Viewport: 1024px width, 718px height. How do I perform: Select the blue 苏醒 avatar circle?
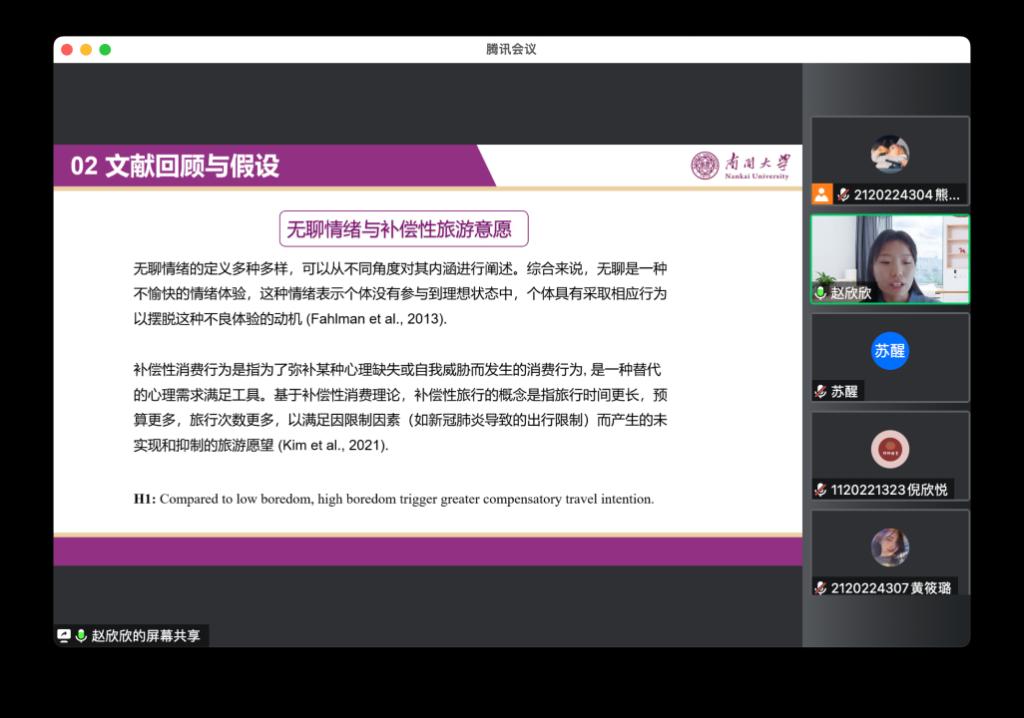coord(889,351)
